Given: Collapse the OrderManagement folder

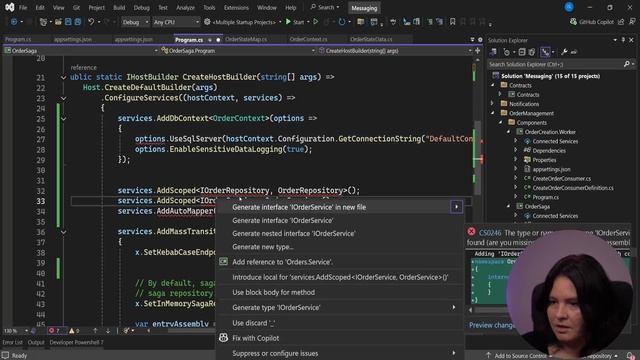Looking at the screenshot, I should click(492, 113).
